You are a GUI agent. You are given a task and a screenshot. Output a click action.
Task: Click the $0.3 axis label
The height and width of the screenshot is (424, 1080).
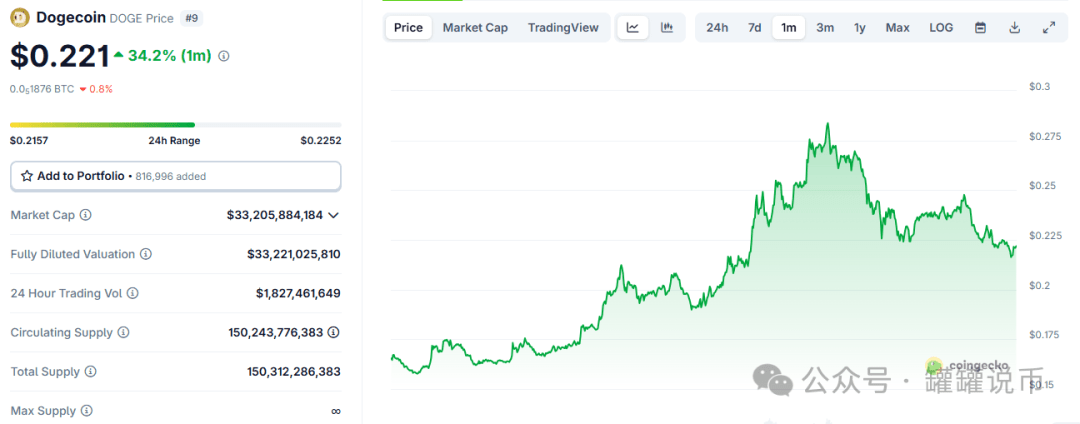coord(1039,86)
